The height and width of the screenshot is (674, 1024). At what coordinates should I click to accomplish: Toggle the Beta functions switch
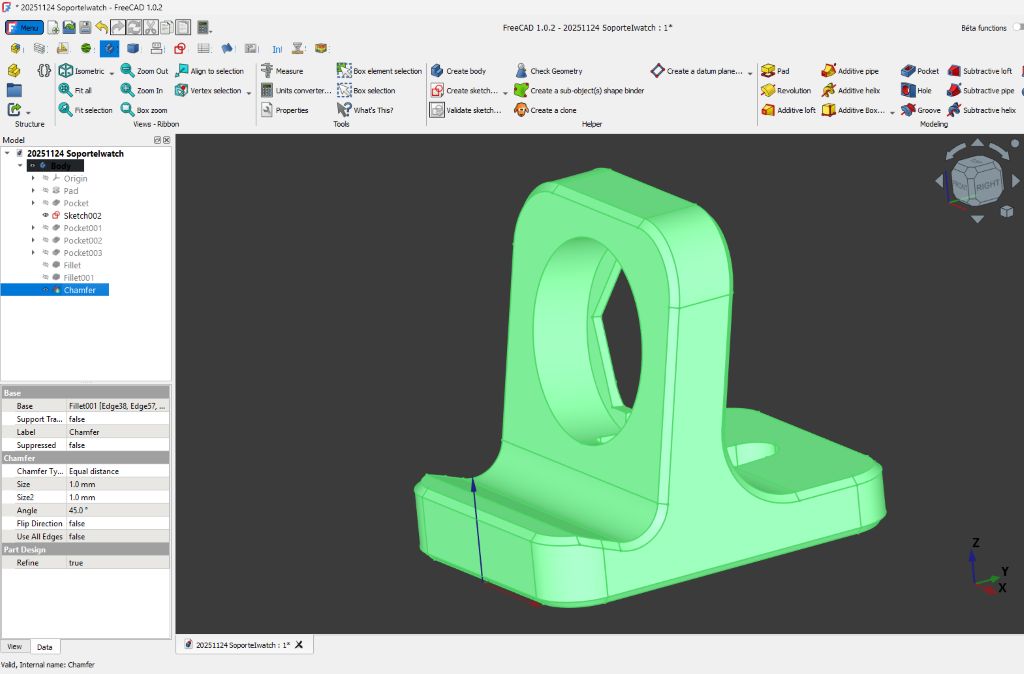pos(1018,27)
